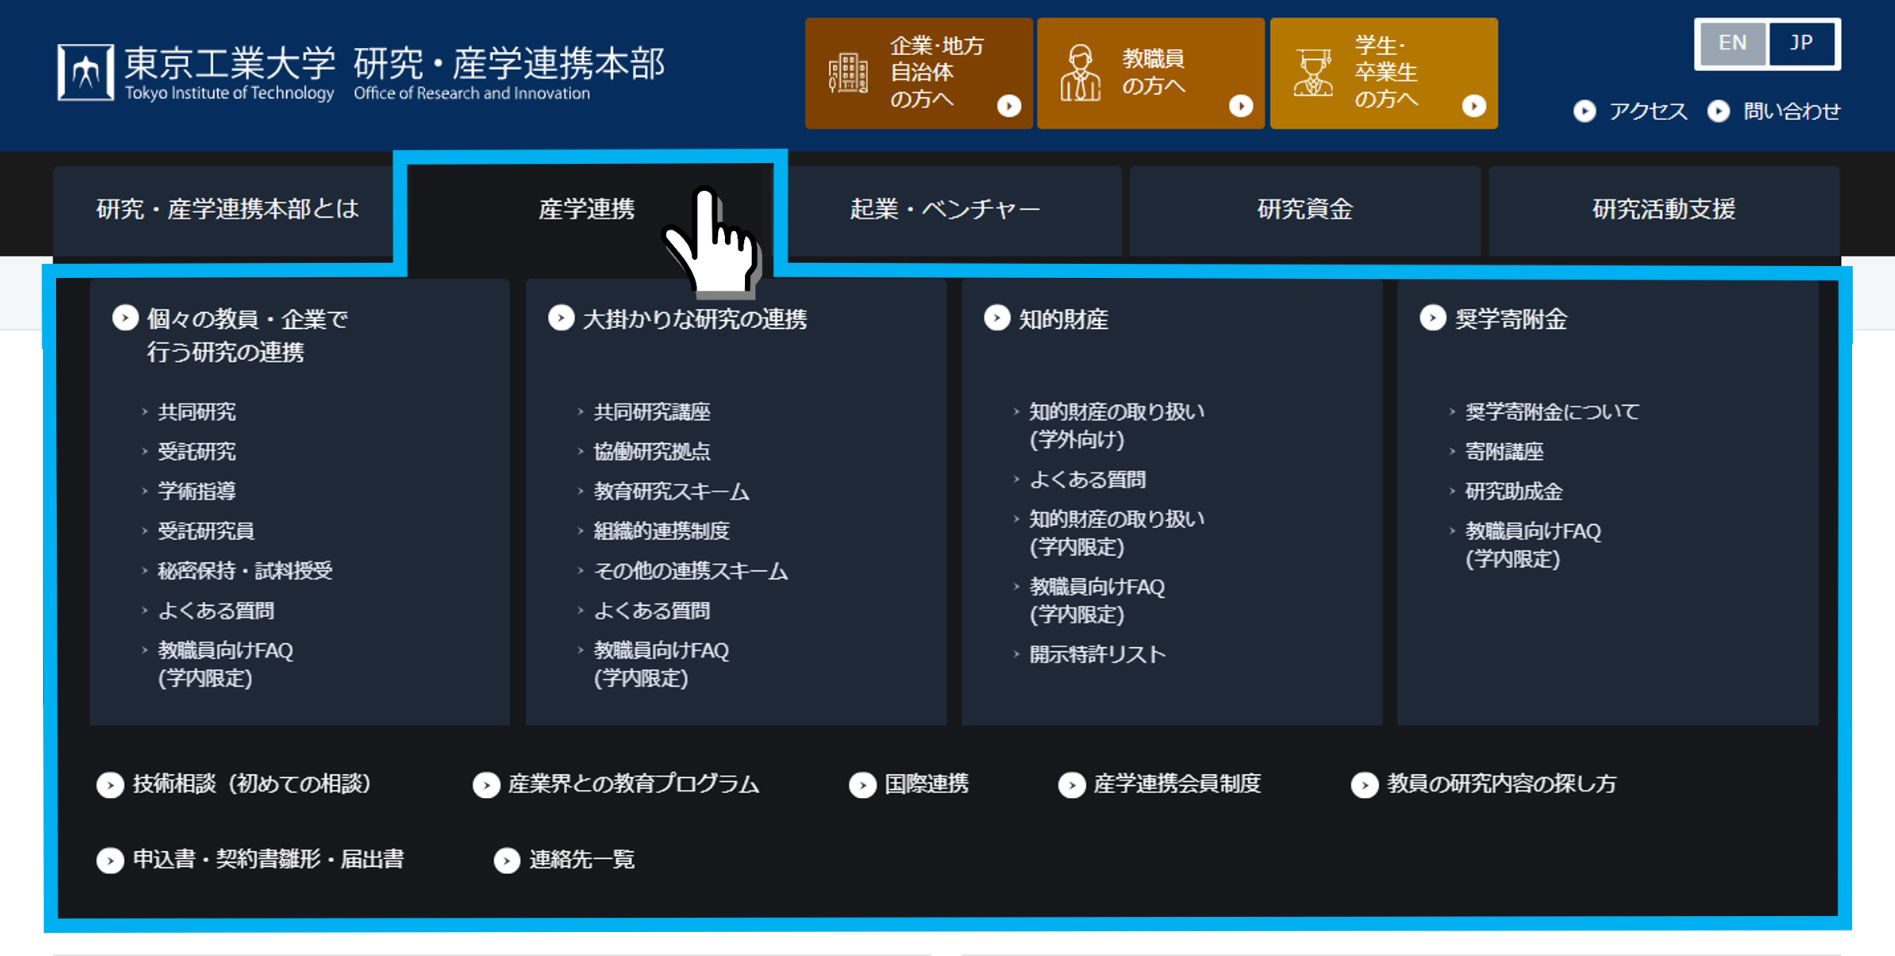
Task: Click the arrow icon beside 問い合わせ
Action: pyautogui.click(x=1718, y=111)
